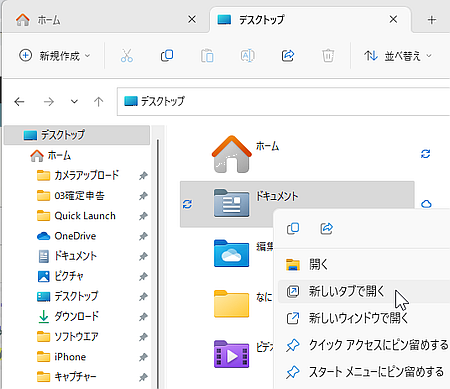Go up one folder level arrow
Image resolution: width=450 pixels, height=389 pixels.
(x=98, y=102)
